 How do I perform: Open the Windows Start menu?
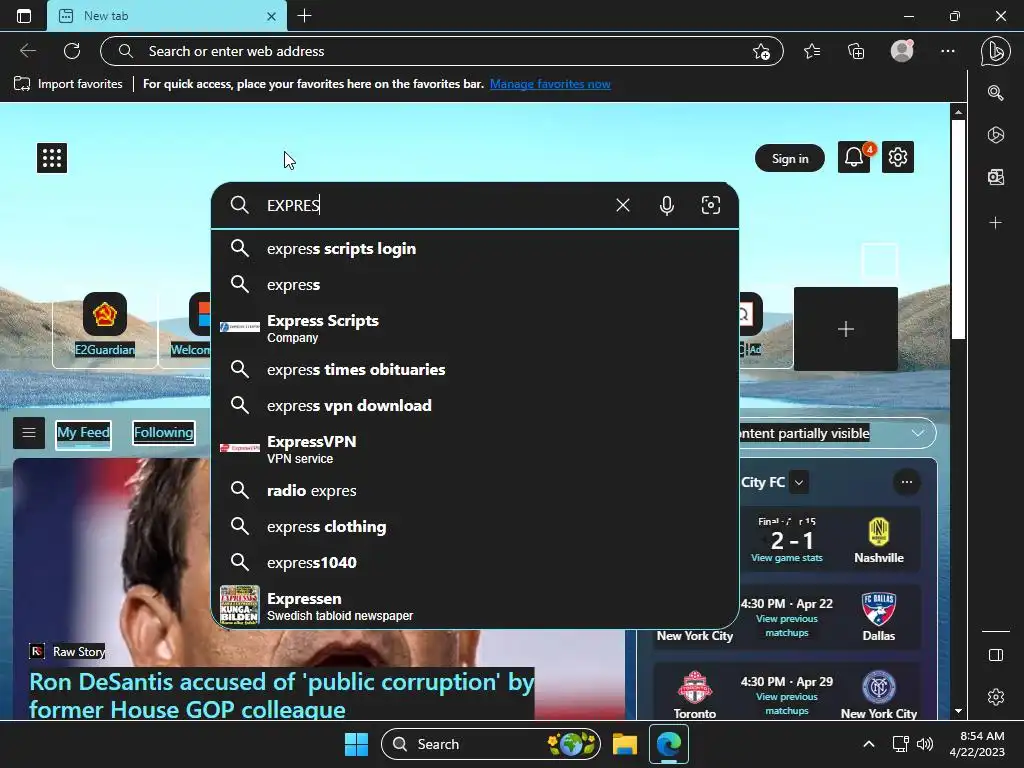point(357,744)
